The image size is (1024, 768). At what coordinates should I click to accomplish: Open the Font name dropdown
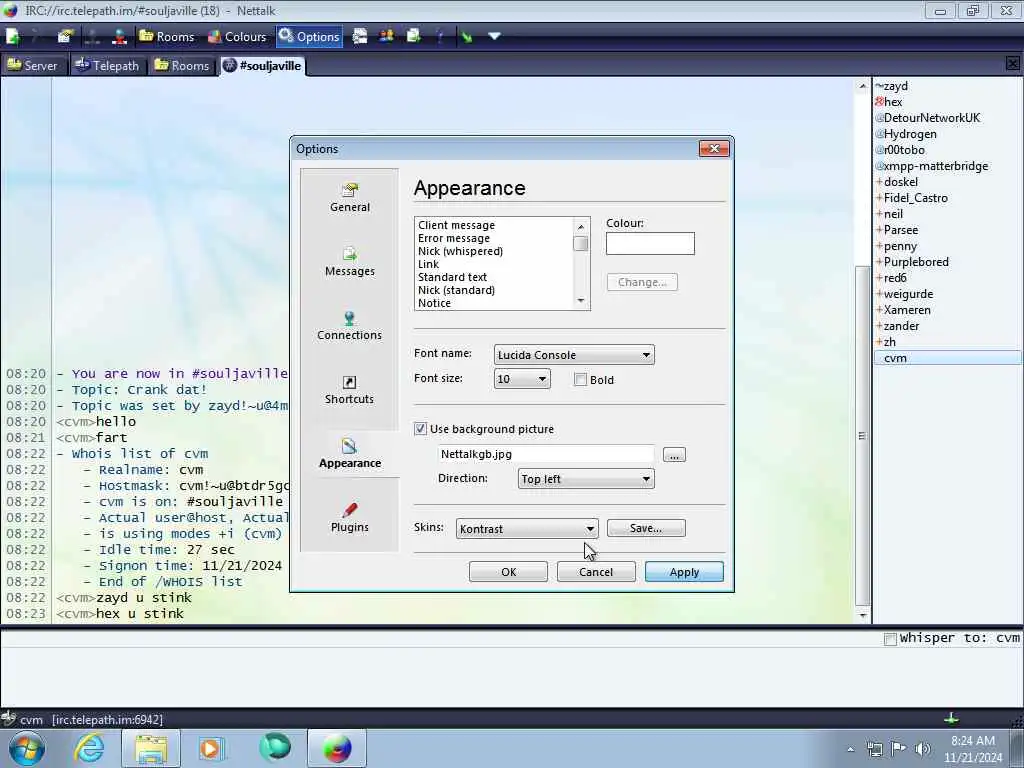(574, 355)
